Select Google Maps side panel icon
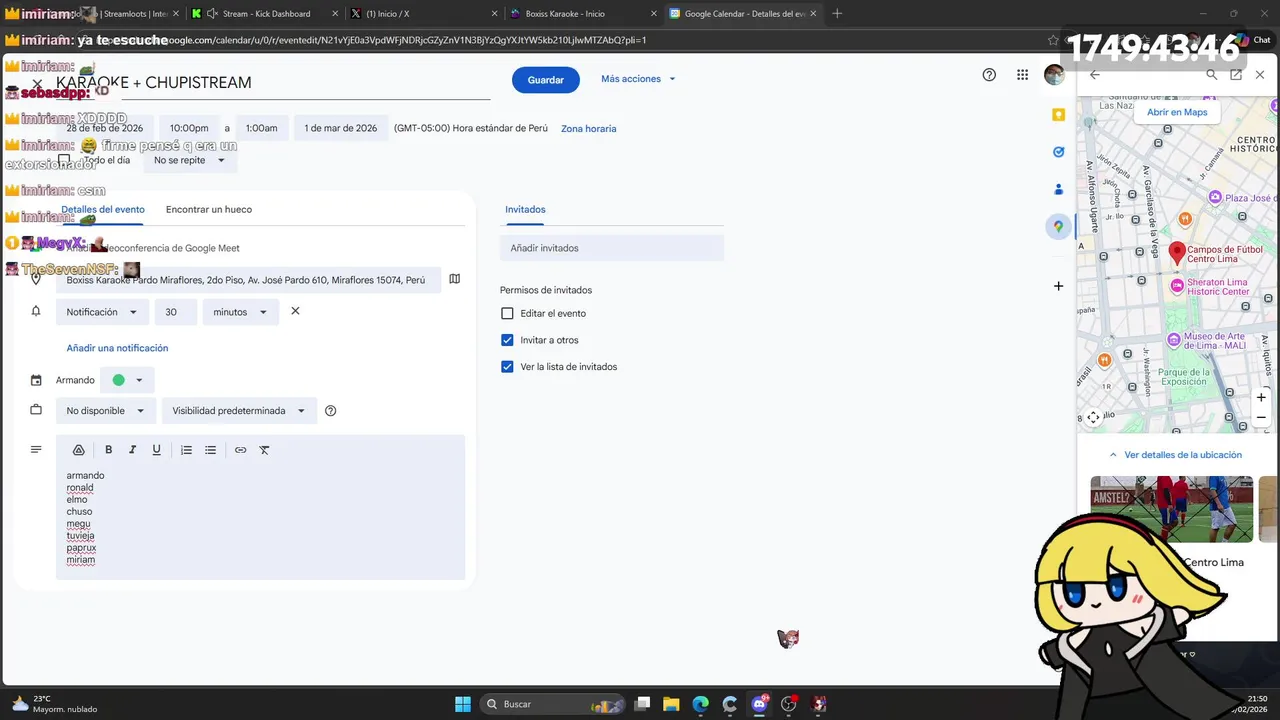Screen dimensions: 1280x720 tap(1058, 227)
